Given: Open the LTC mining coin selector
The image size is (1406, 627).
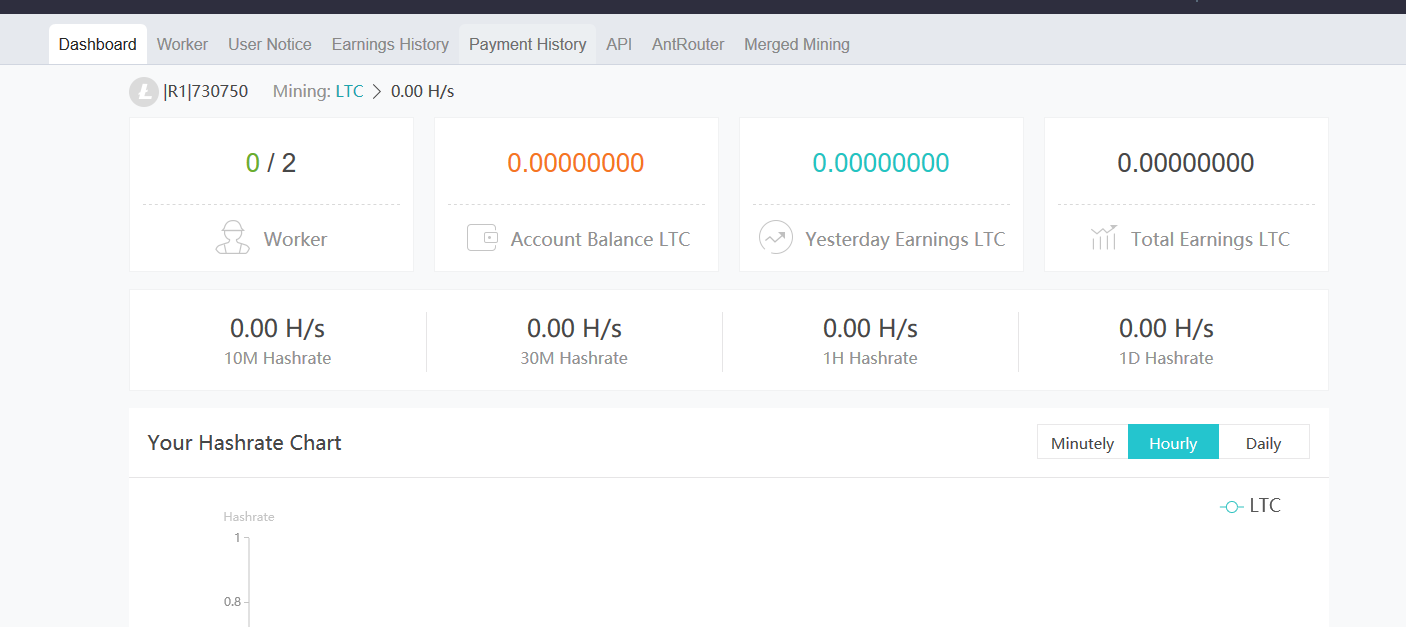Looking at the screenshot, I should tap(349, 92).
